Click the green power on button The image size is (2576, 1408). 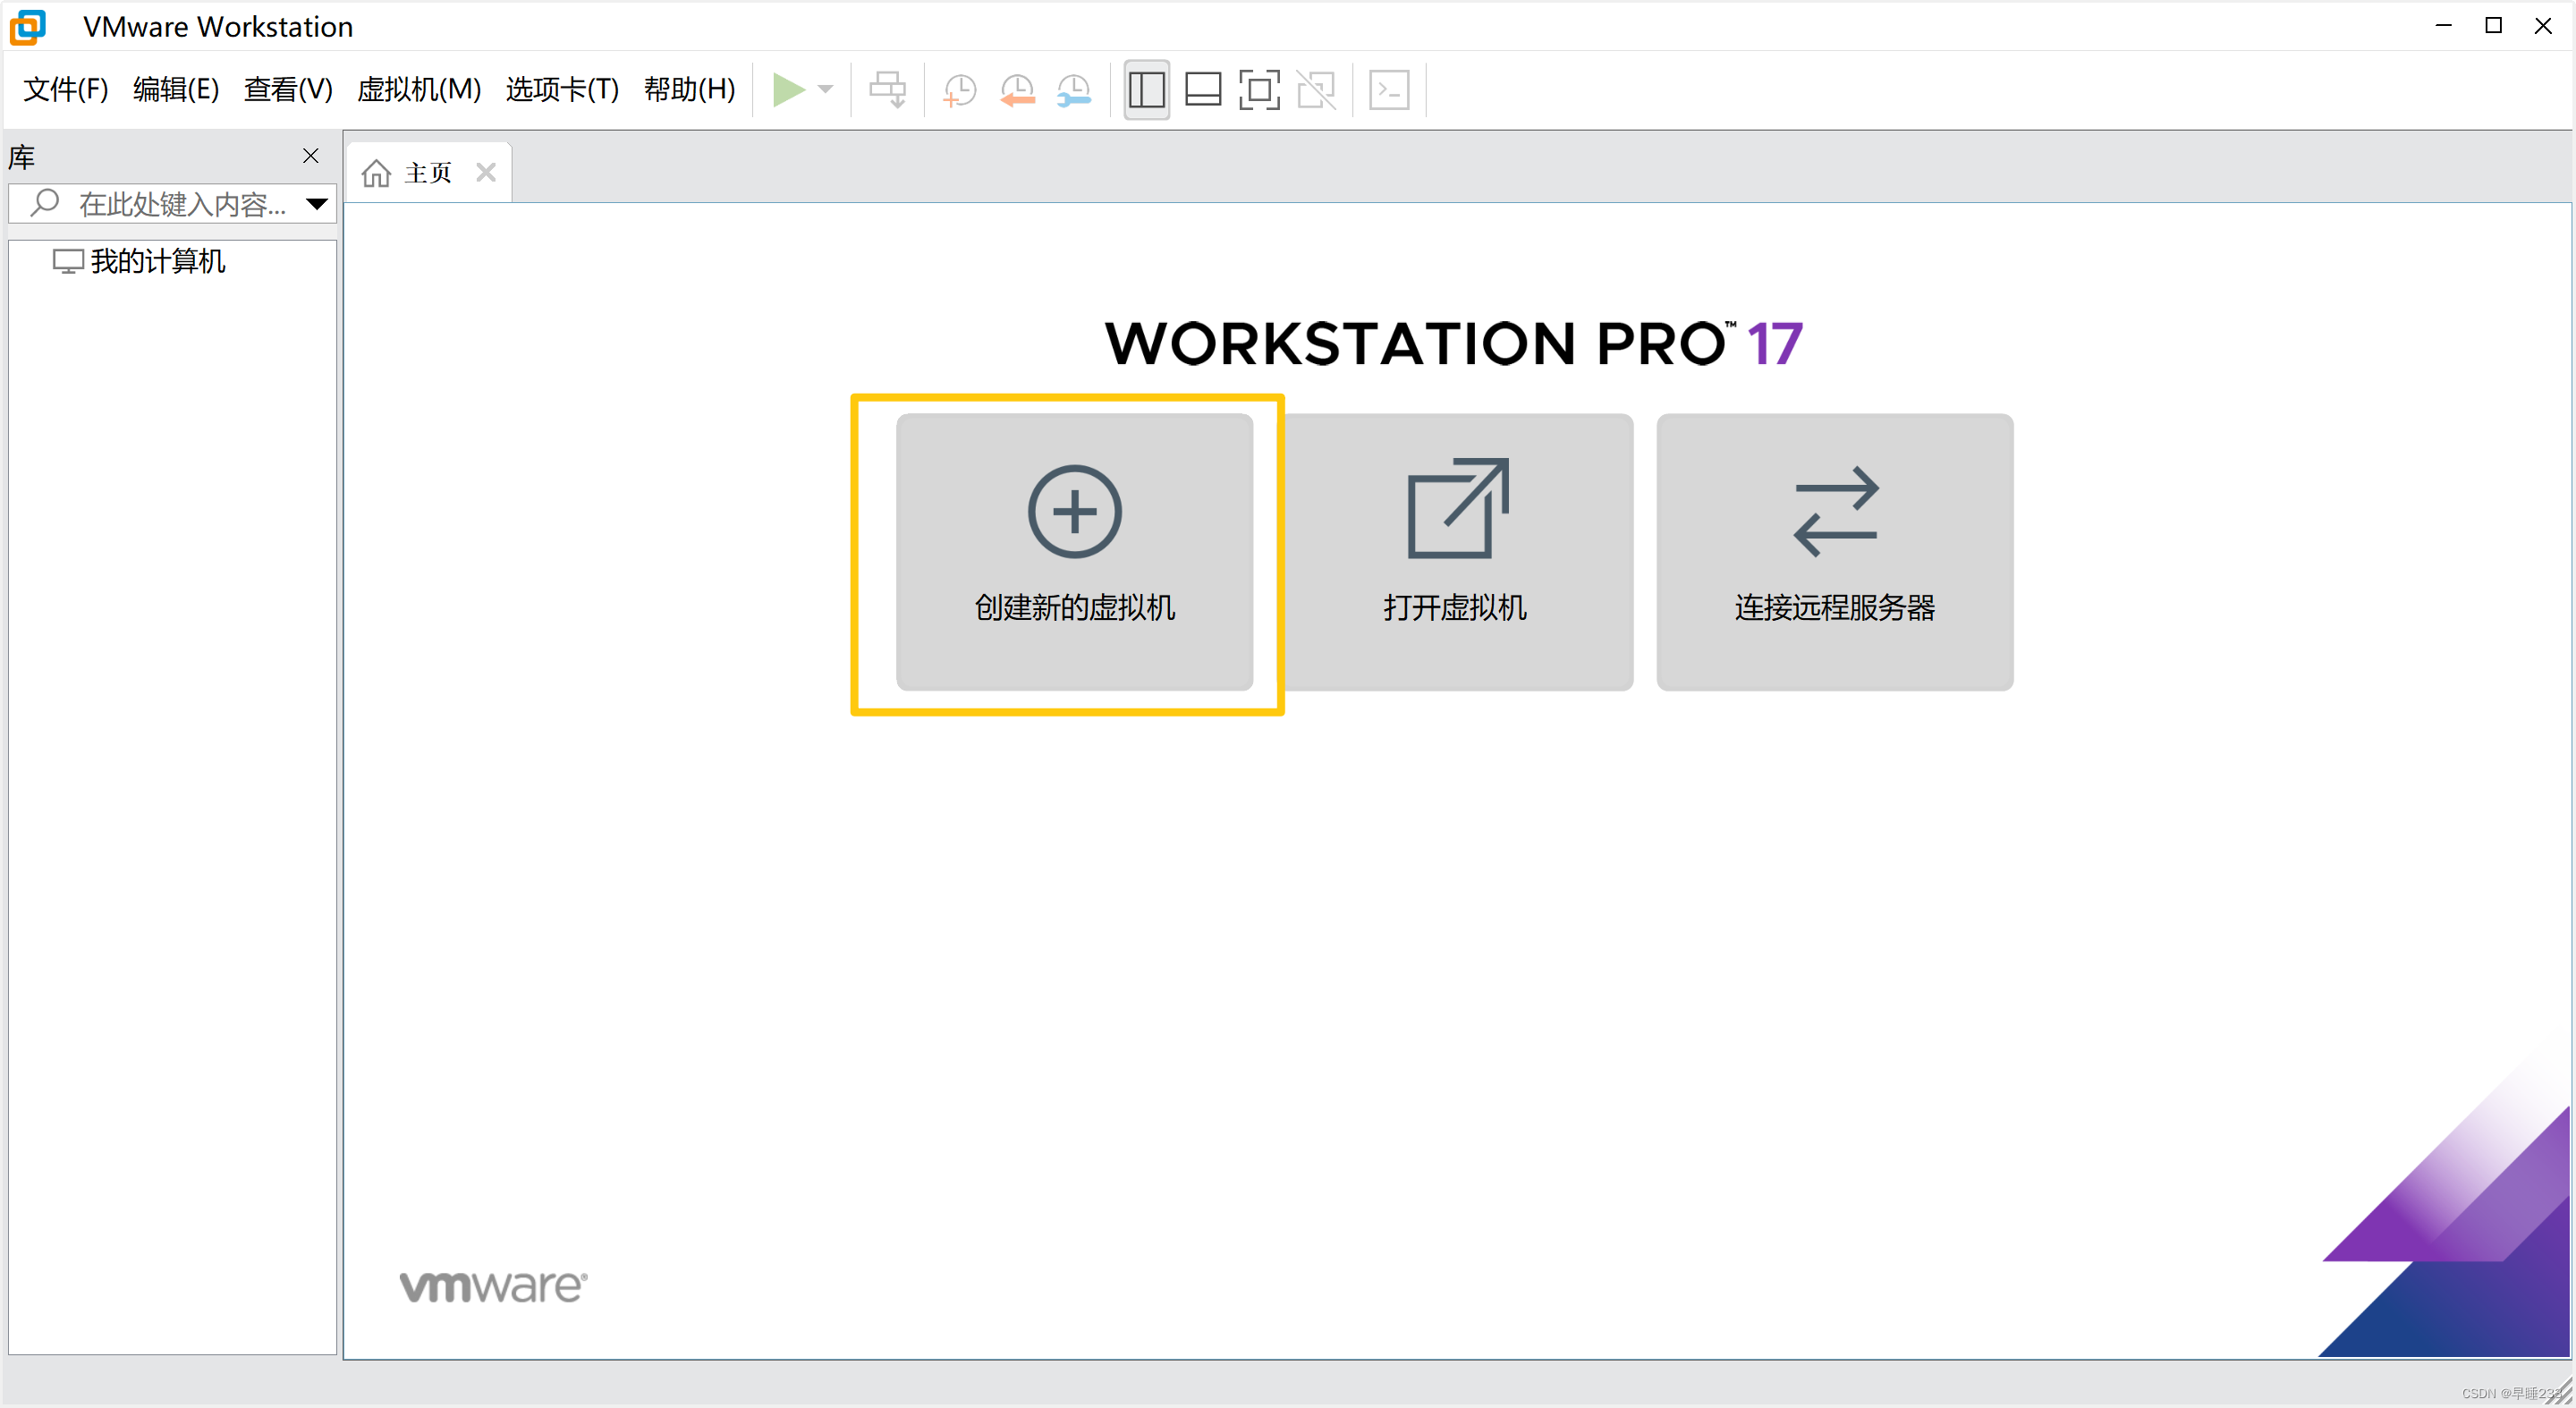tap(789, 90)
